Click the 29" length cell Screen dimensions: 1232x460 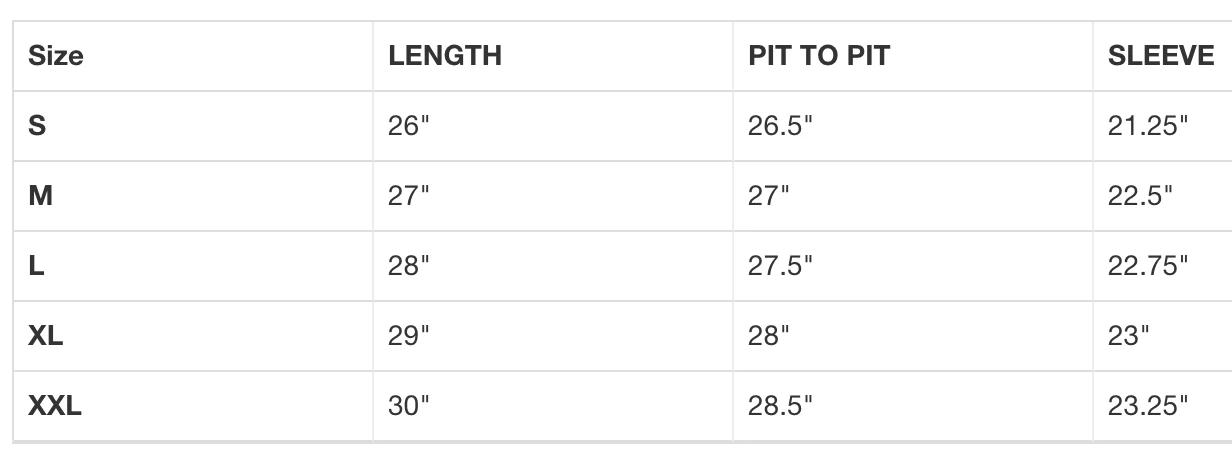(x=408, y=337)
